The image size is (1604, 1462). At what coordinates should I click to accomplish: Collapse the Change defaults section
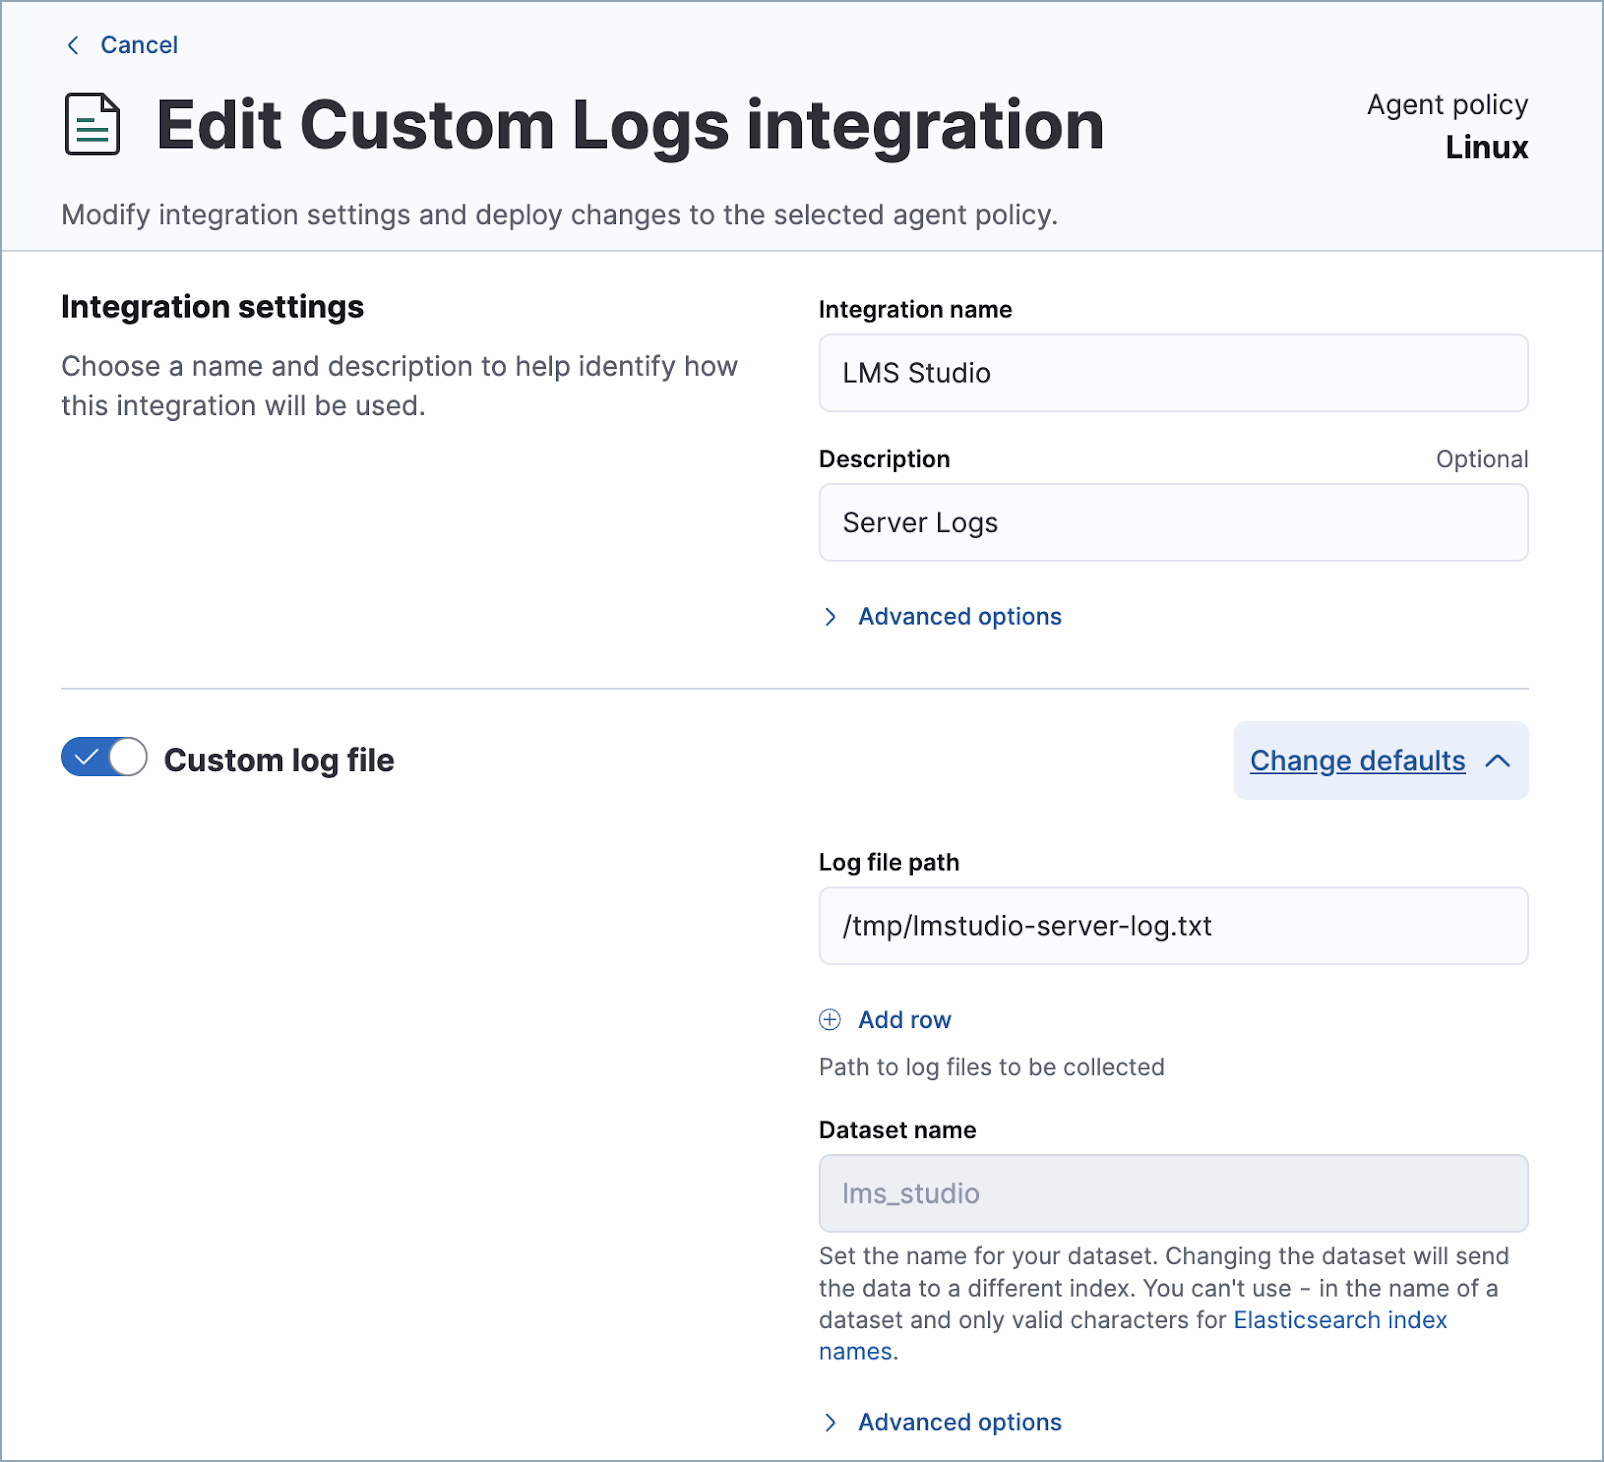pyautogui.click(x=1380, y=760)
